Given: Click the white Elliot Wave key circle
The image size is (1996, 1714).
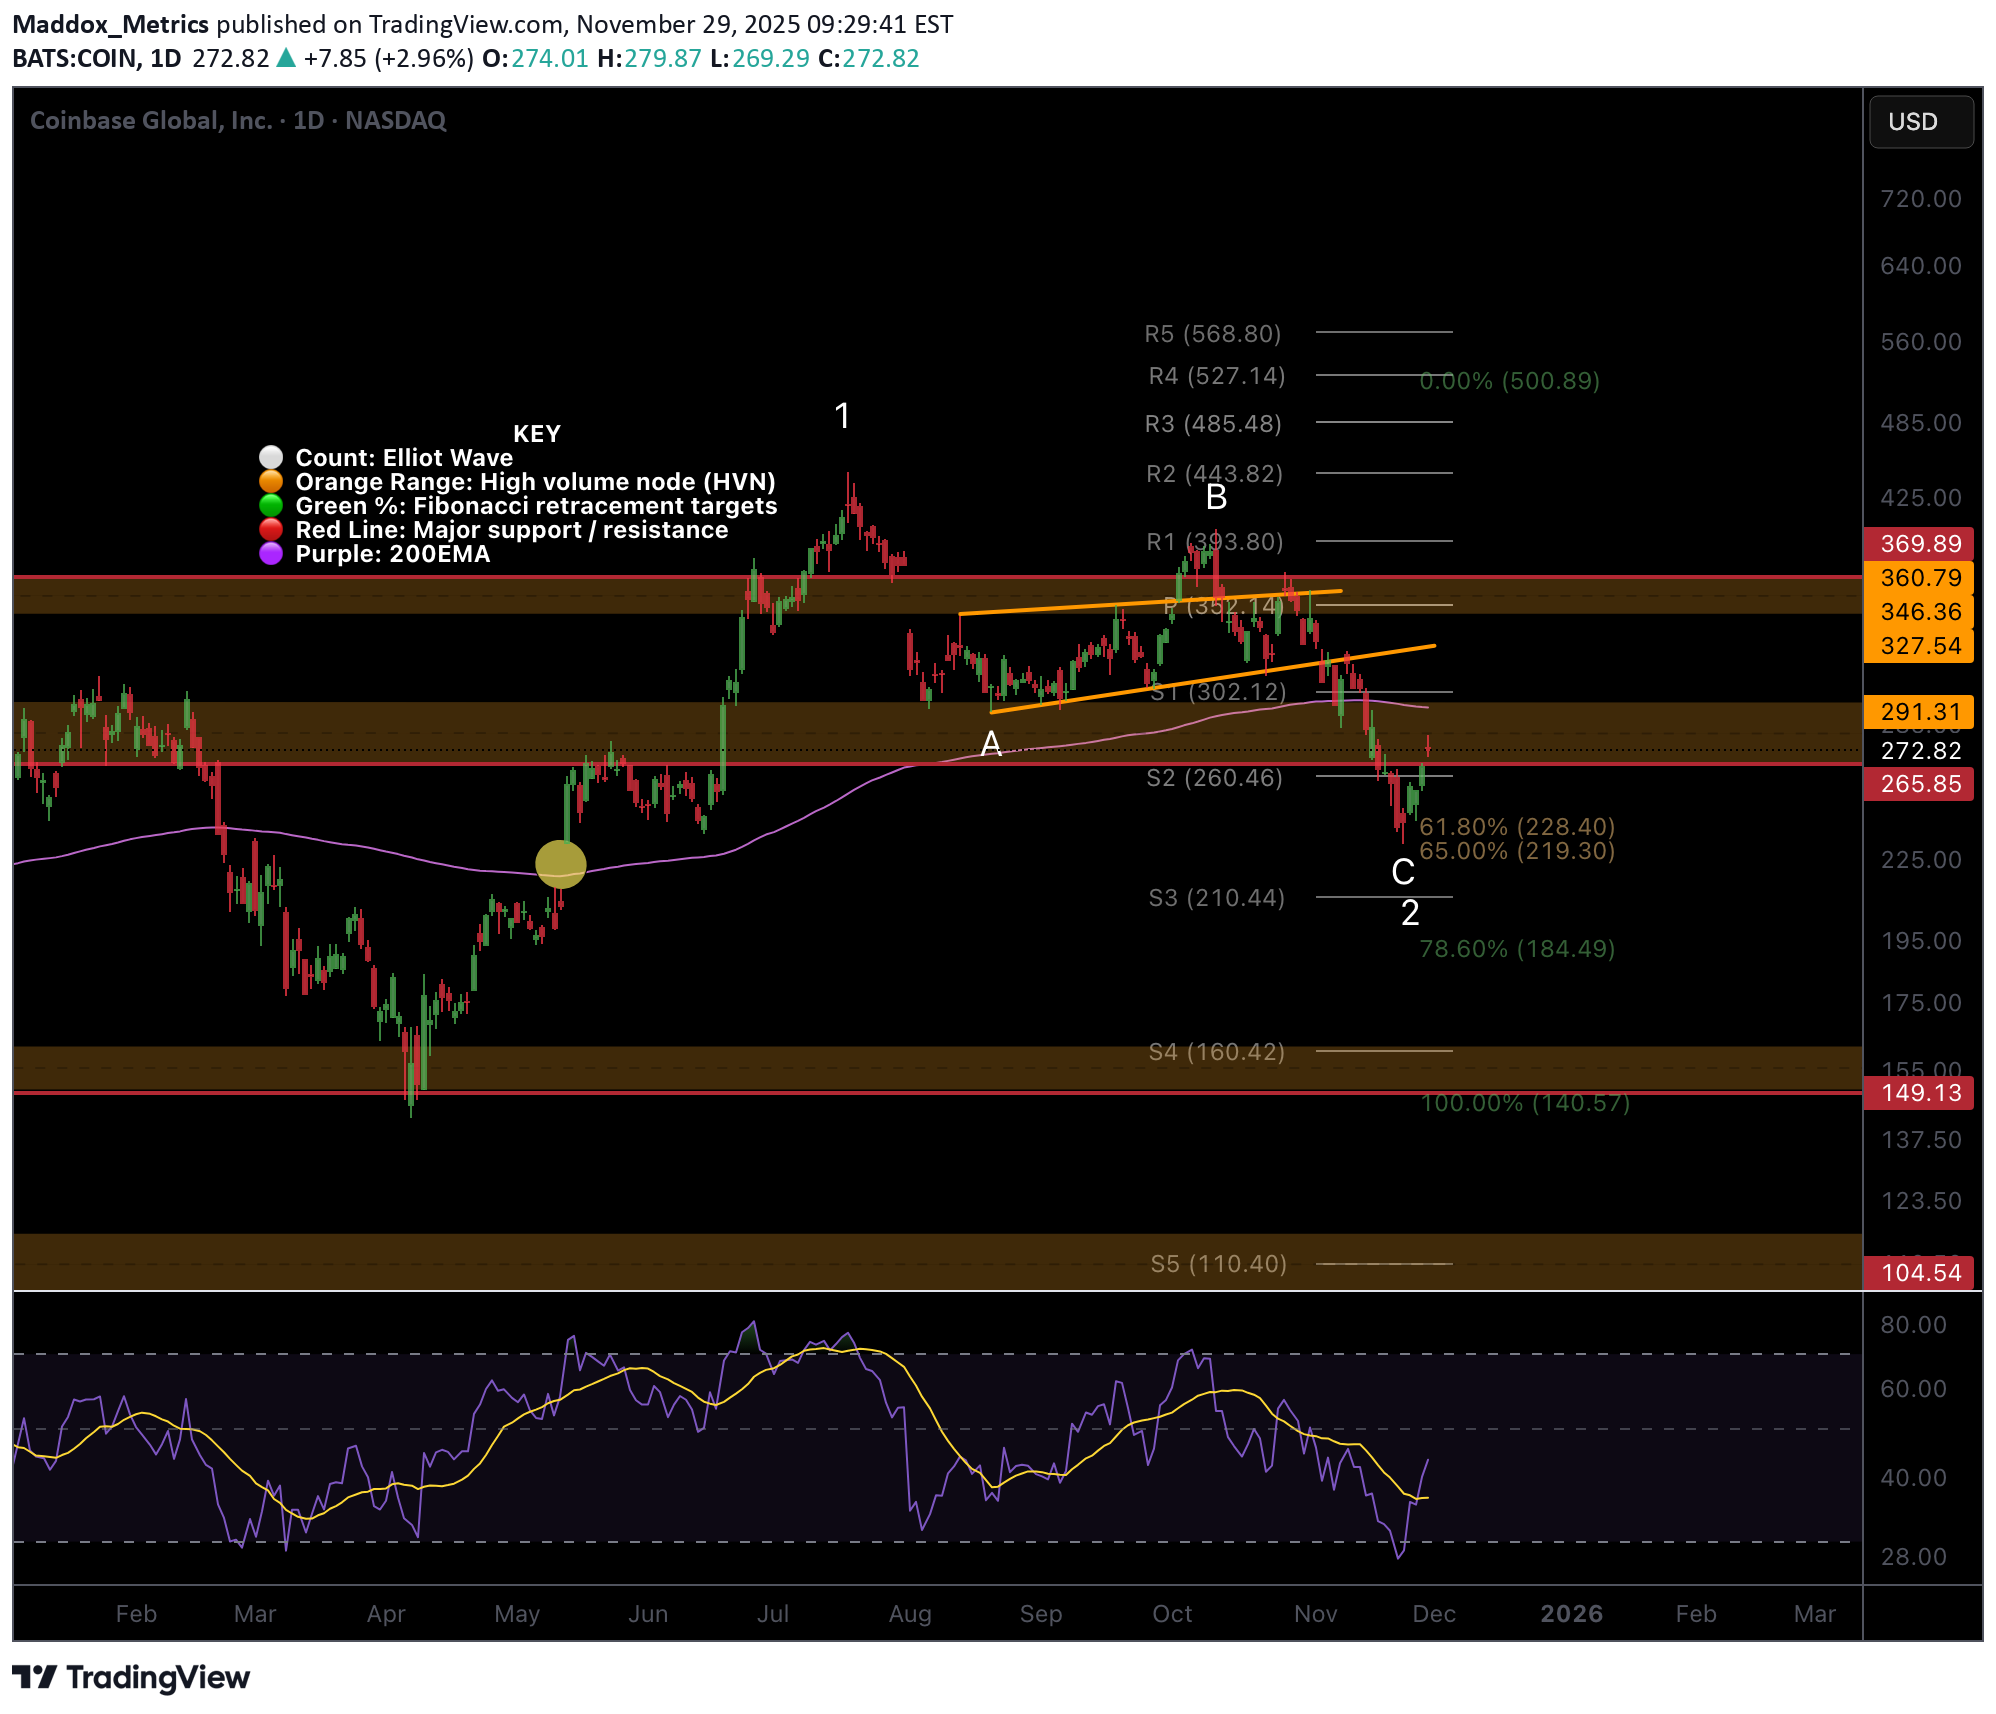Looking at the screenshot, I should pyautogui.click(x=271, y=458).
